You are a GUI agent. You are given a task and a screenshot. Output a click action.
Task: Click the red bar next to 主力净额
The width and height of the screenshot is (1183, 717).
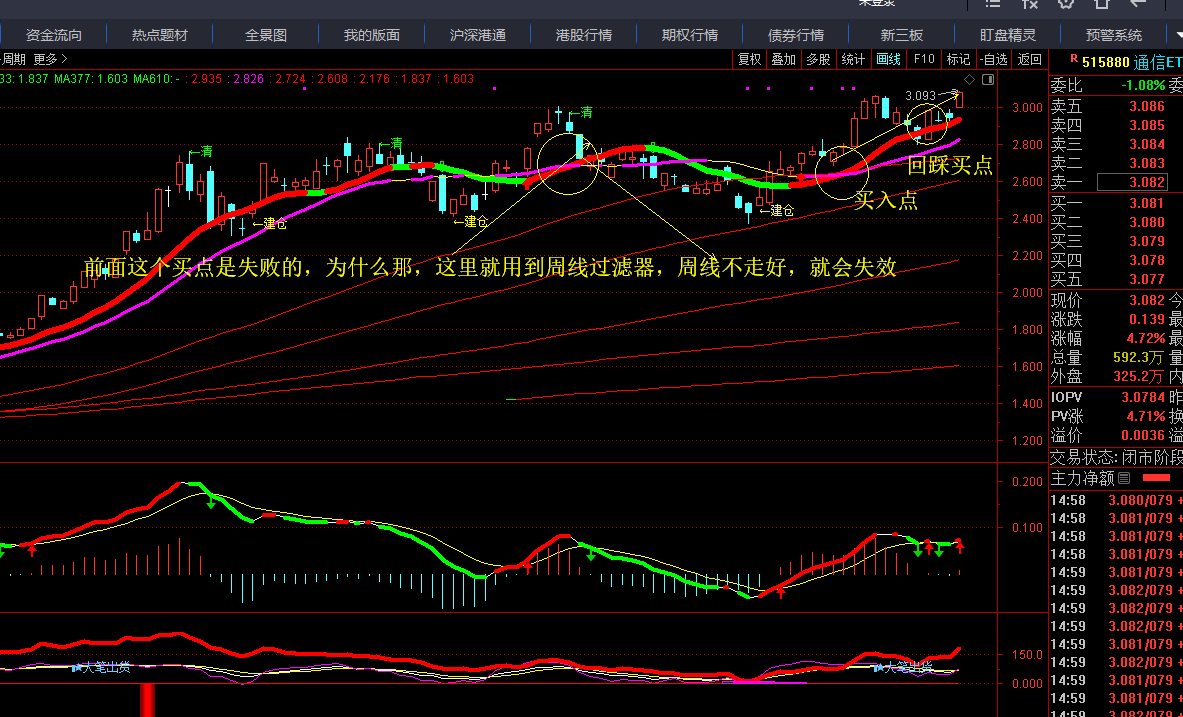coord(1157,478)
